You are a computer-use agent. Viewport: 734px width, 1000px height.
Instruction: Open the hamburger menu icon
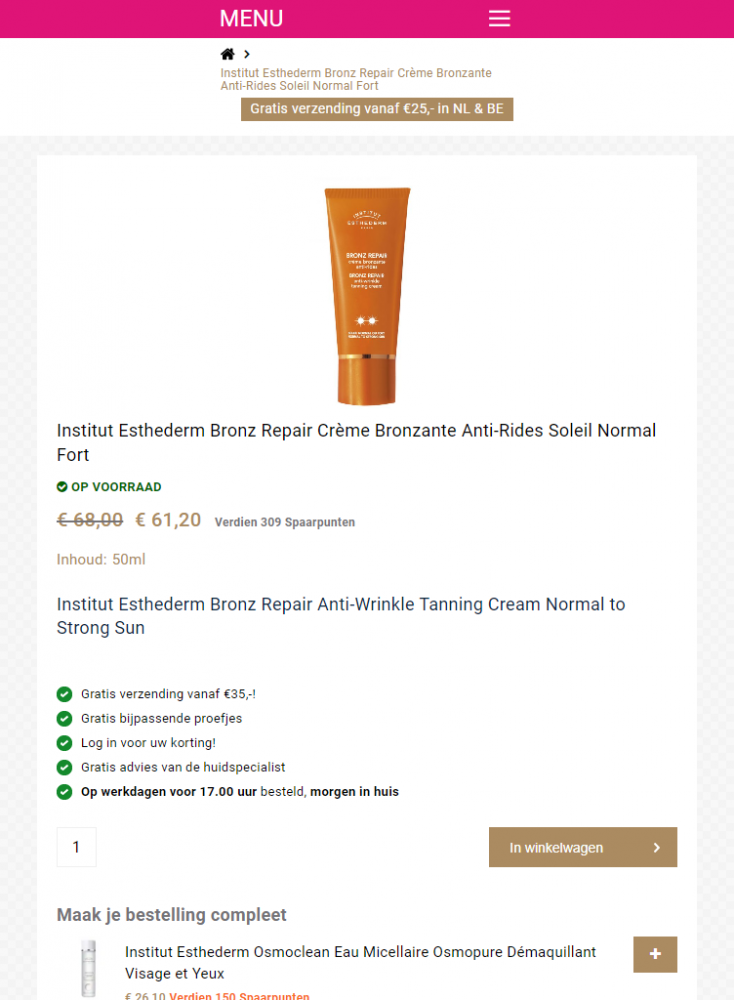click(x=499, y=18)
